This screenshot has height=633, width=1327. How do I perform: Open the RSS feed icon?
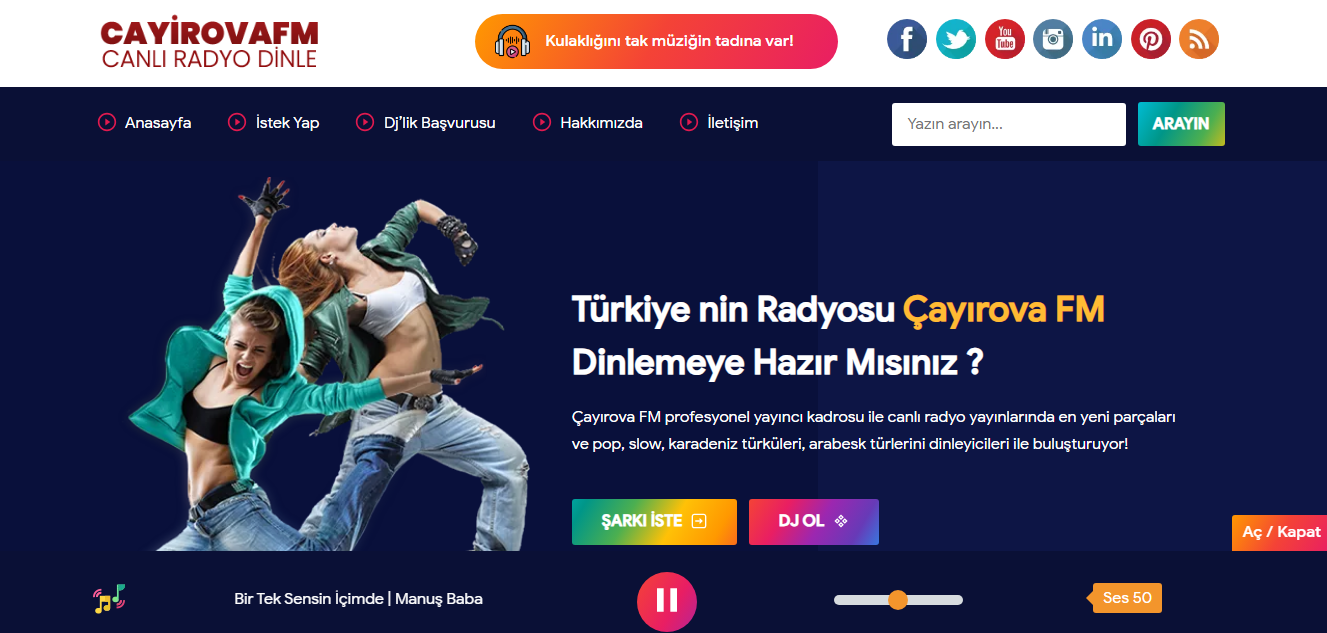point(1199,40)
